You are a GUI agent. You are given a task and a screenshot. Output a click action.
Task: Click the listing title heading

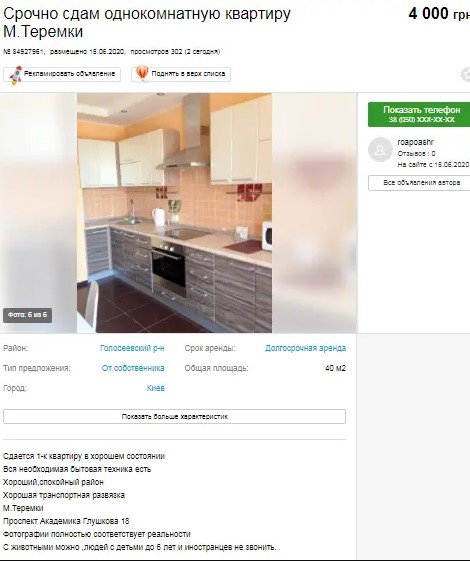[x=147, y=23]
